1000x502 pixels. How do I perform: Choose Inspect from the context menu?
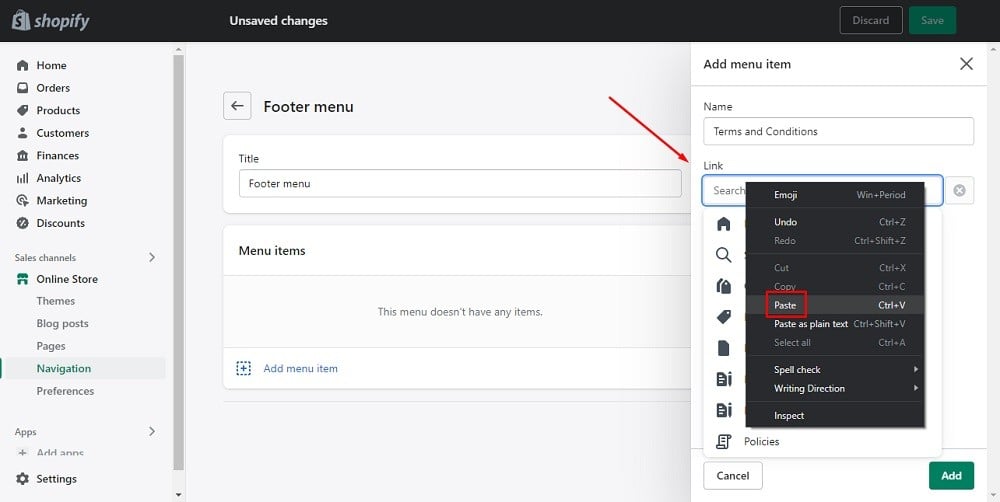(835, 416)
